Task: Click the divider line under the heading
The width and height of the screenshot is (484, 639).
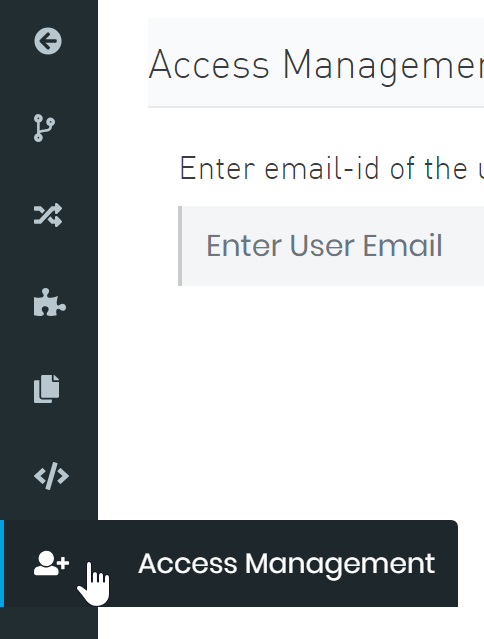Action: tap(316, 107)
